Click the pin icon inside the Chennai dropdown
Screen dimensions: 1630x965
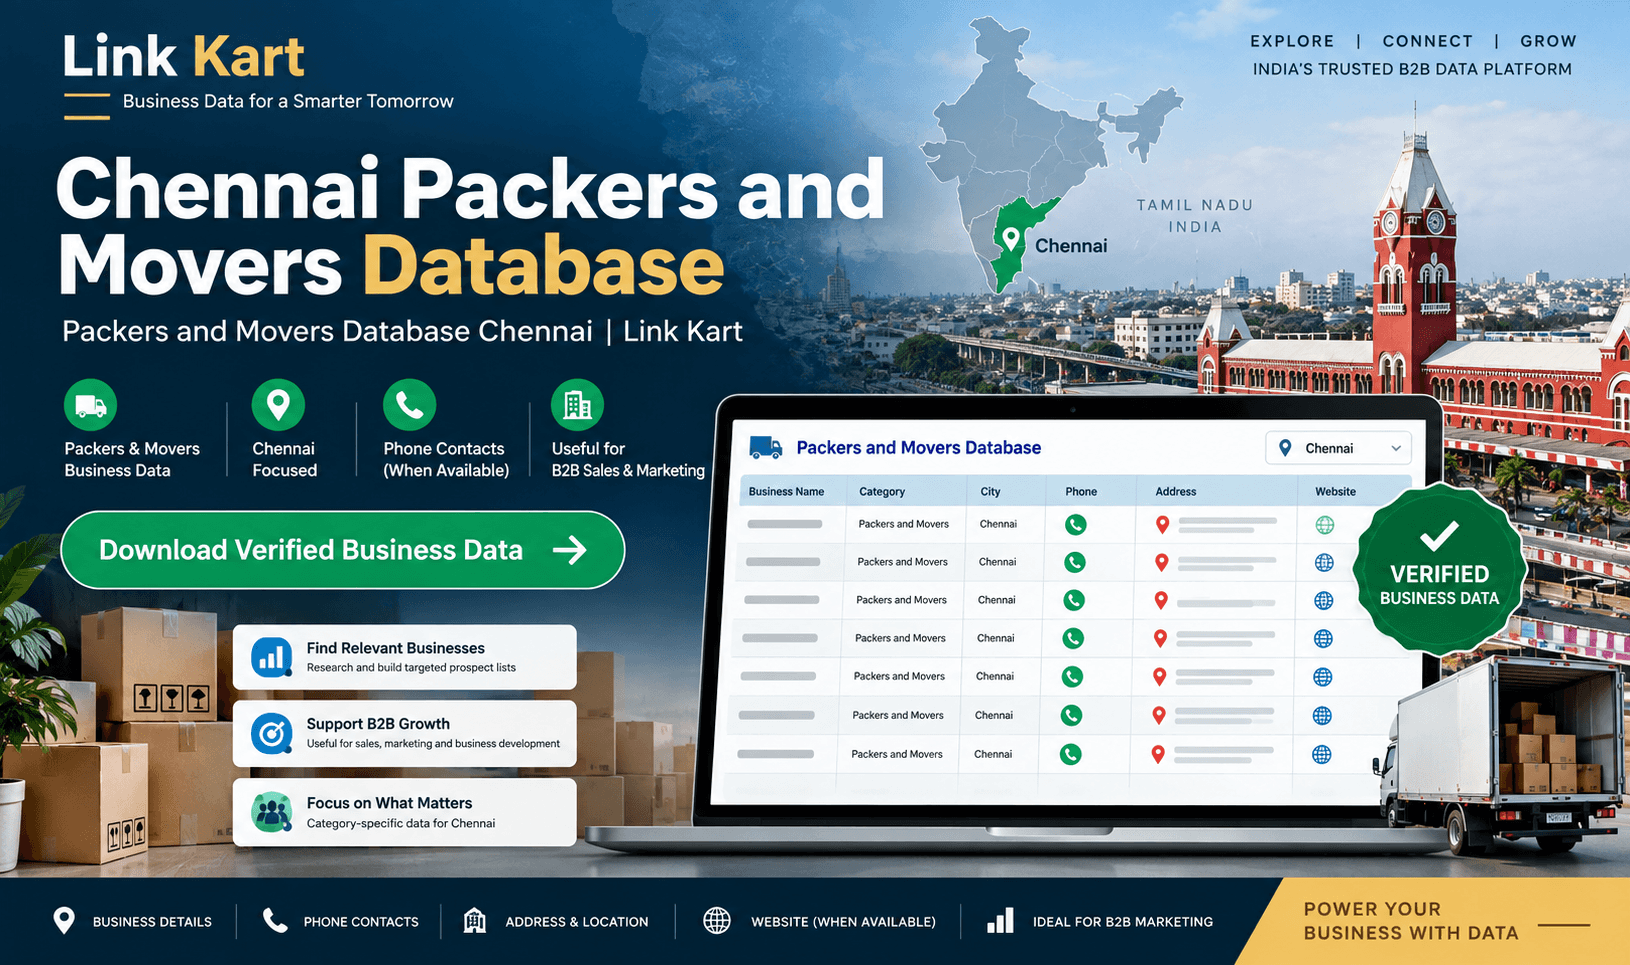[x=1285, y=448]
